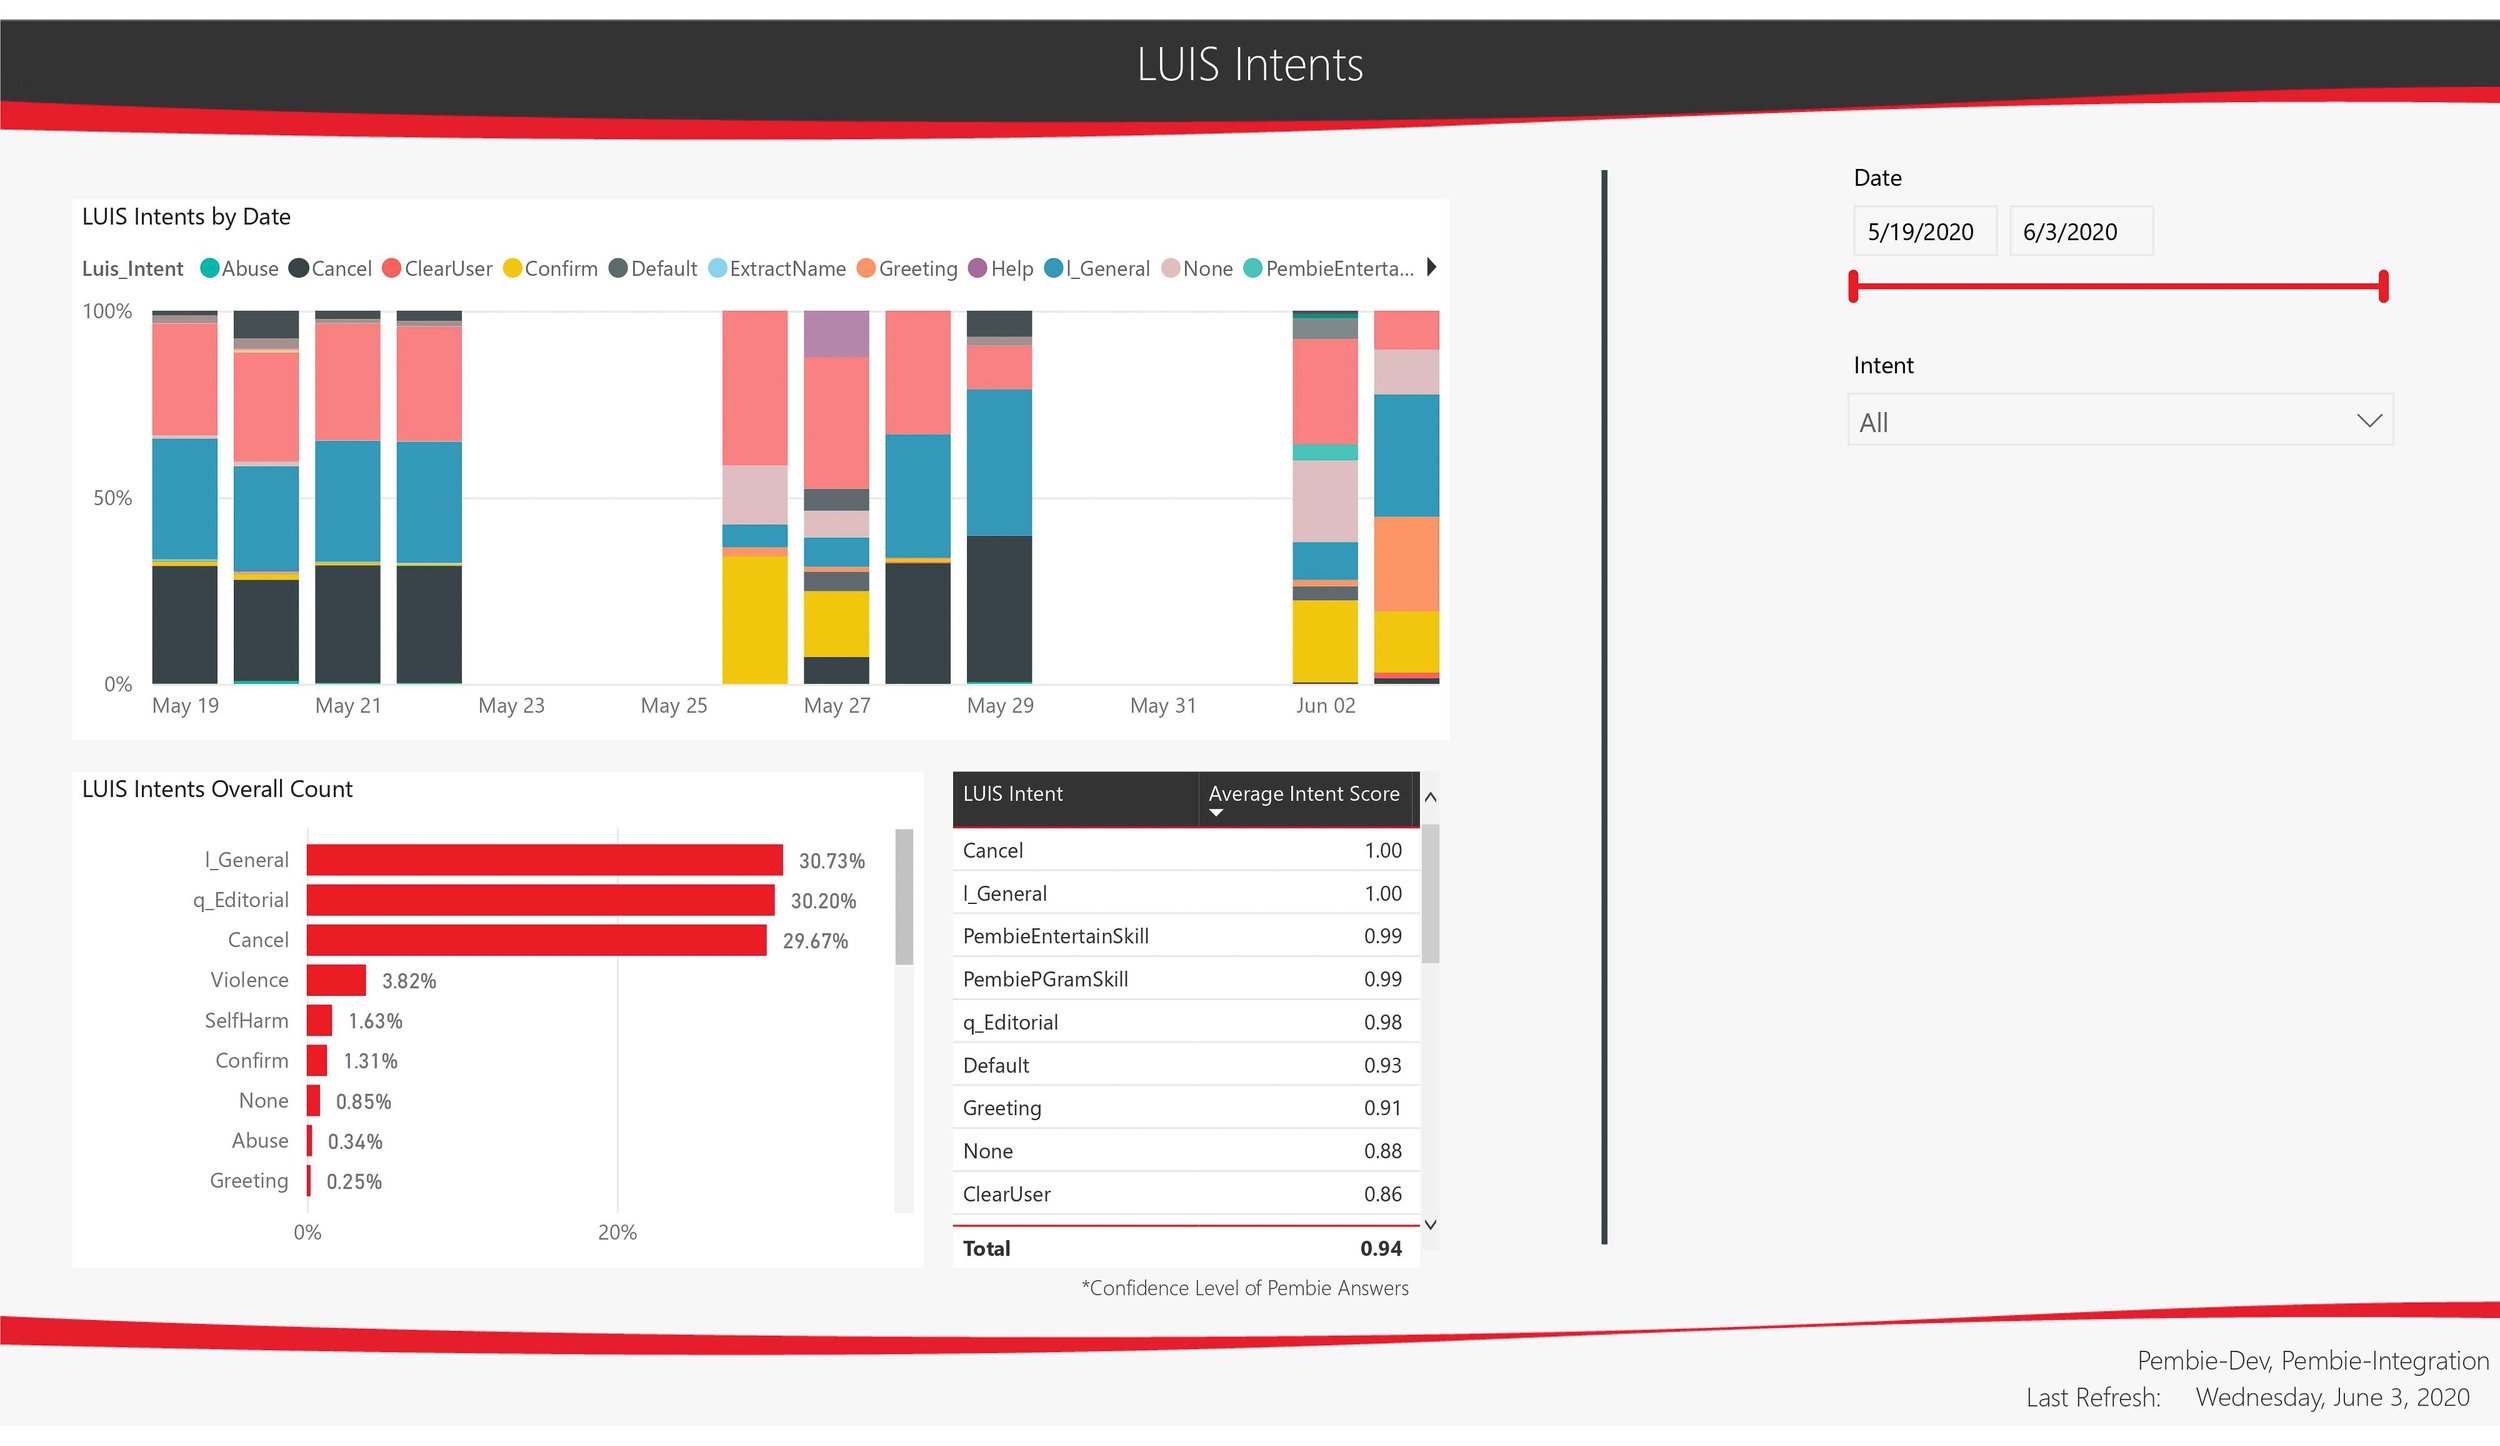This screenshot has height=1446, width=2500.
Task: Select the Greeting legend entry
Action: tap(907, 268)
